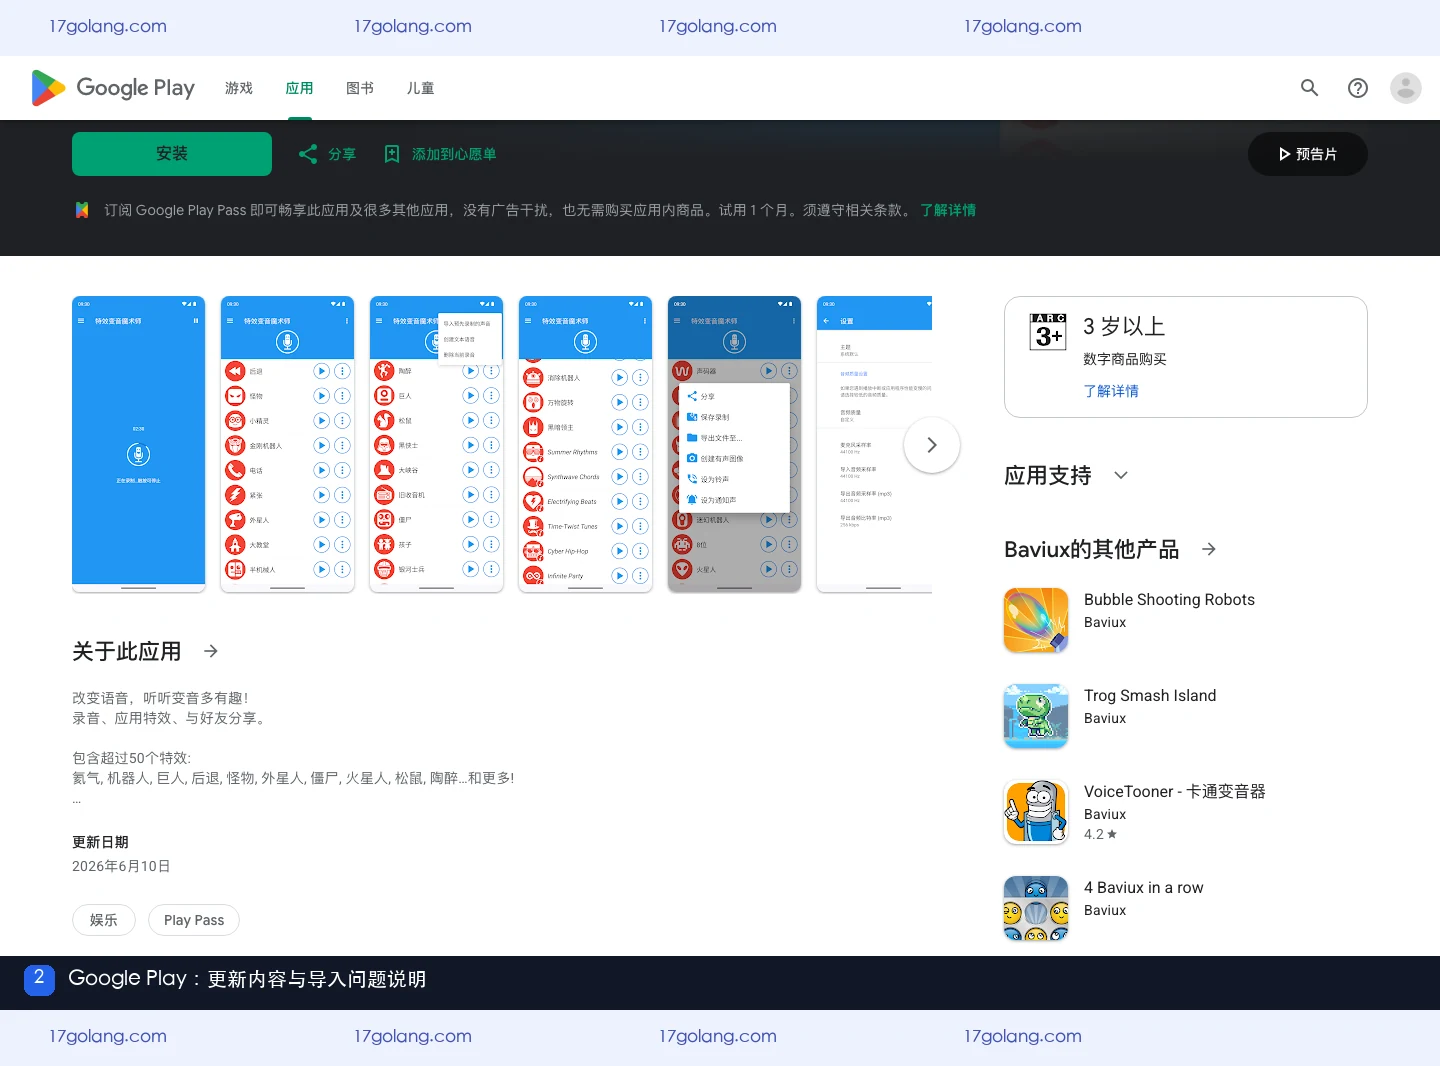Image resolution: width=1440 pixels, height=1066 pixels.
Task: Open first screenshot with blue recording screen
Action: (139, 444)
